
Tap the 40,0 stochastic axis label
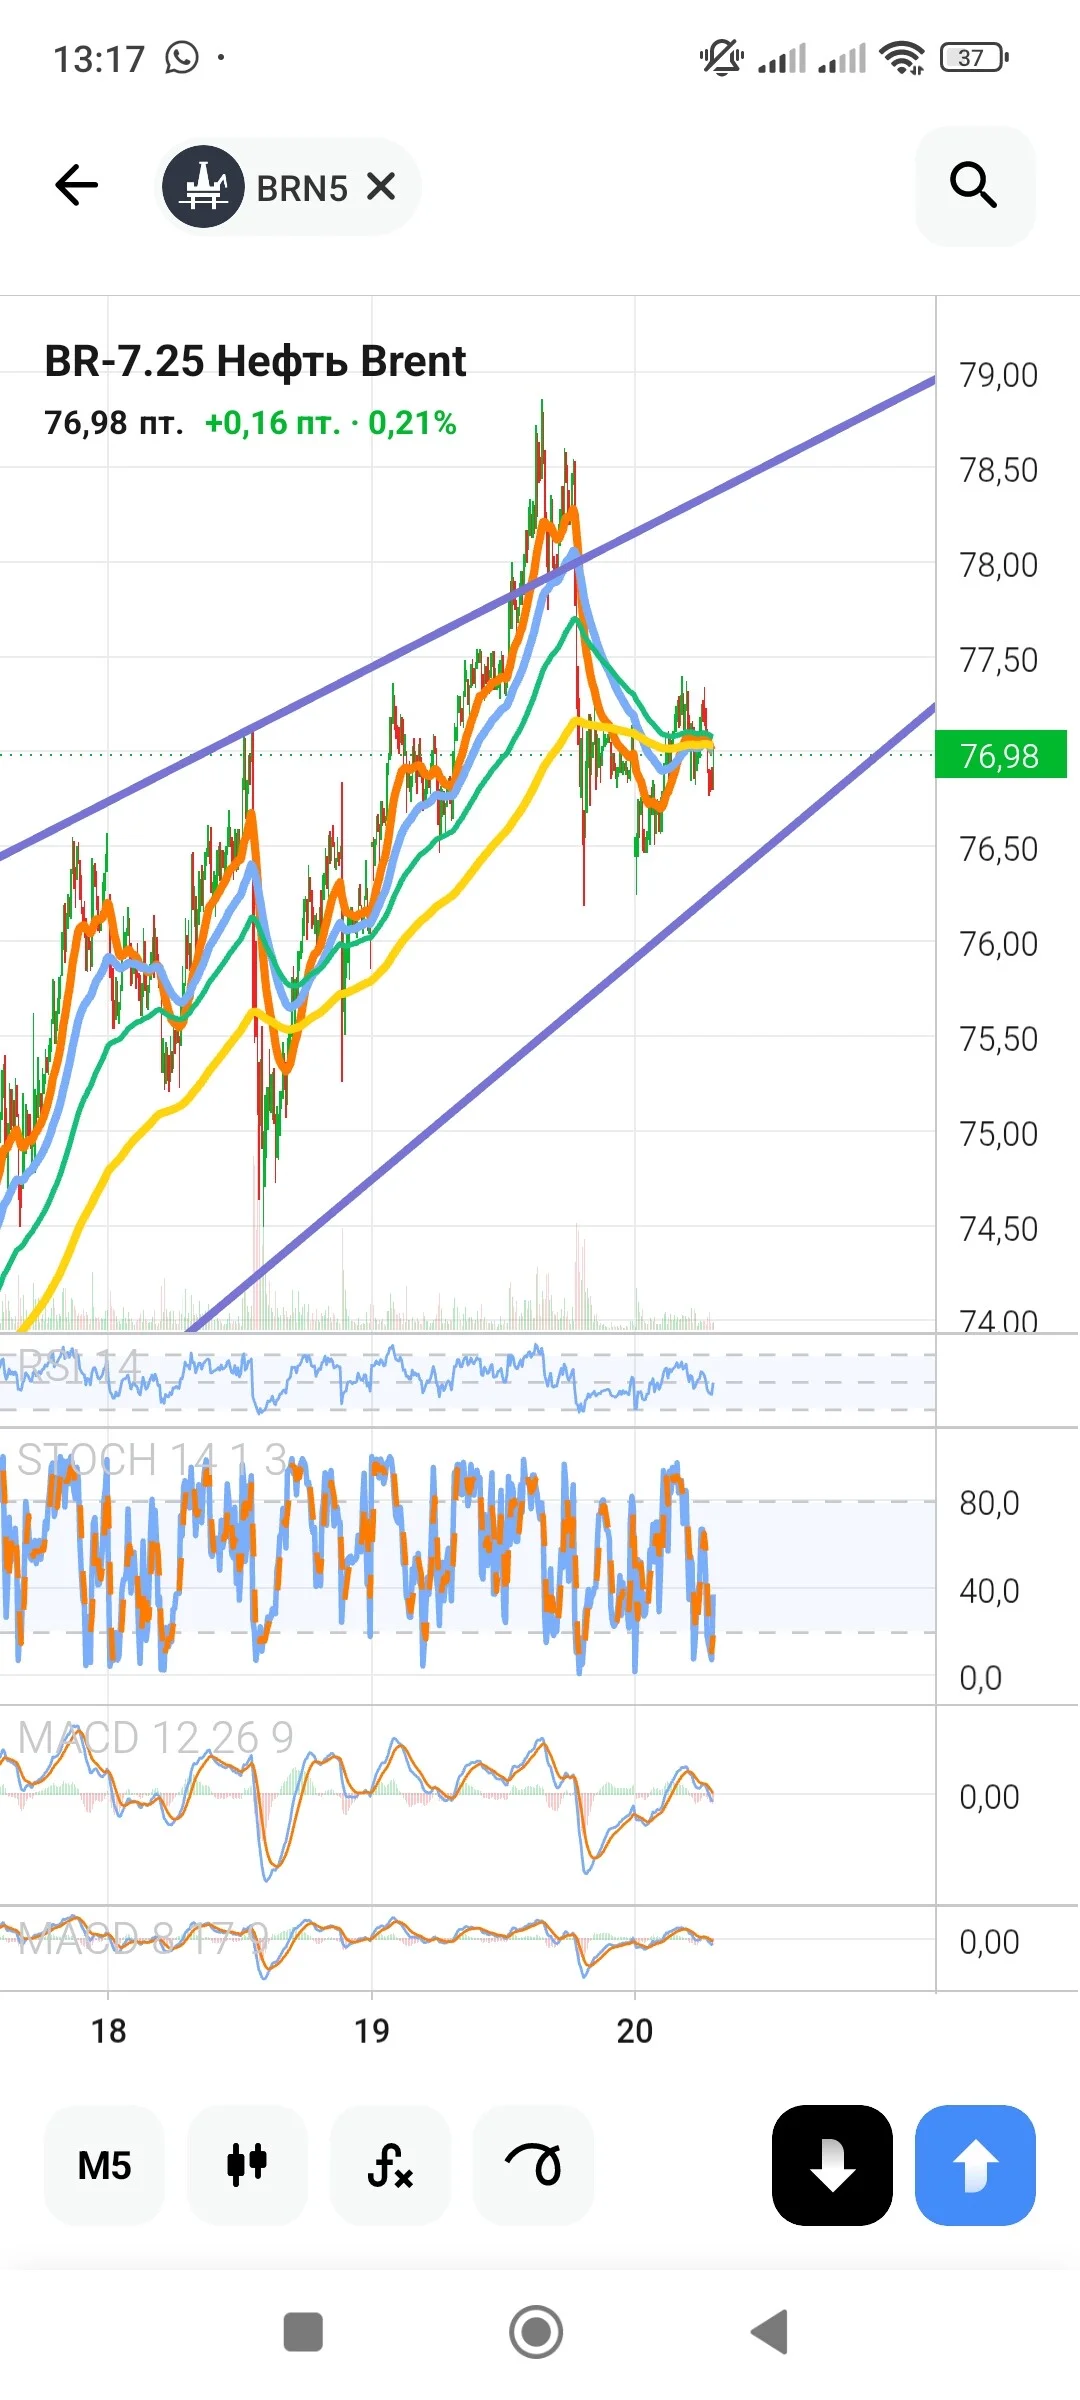pos(989,1591)
